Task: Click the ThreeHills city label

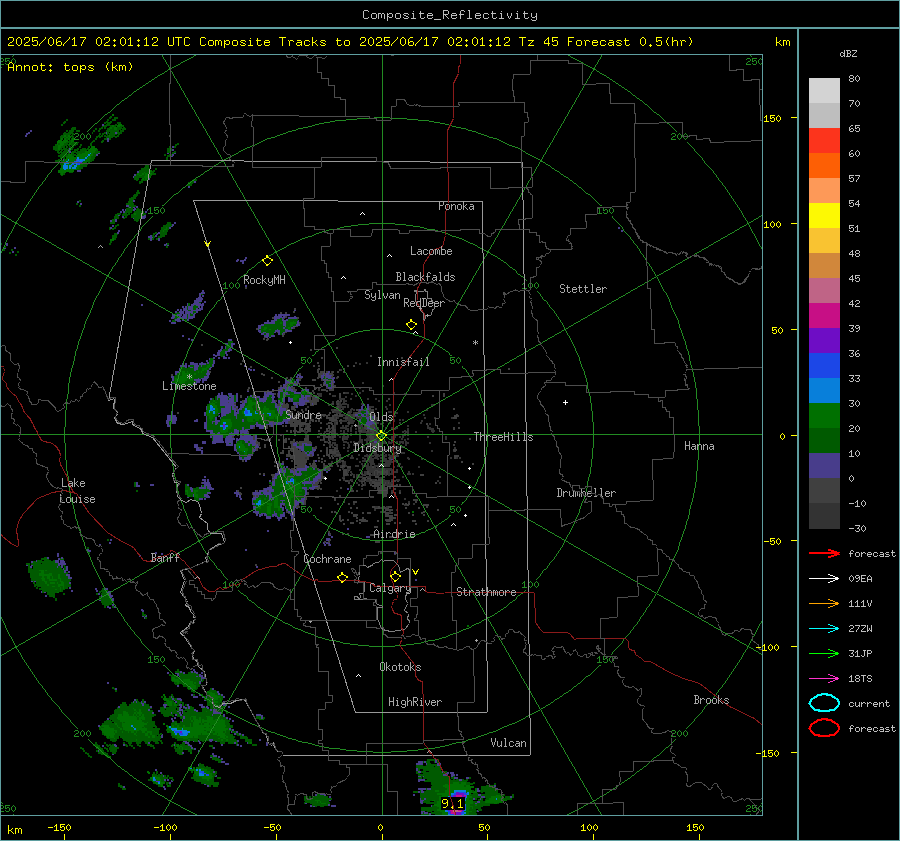Action: (x=503, y=437)
